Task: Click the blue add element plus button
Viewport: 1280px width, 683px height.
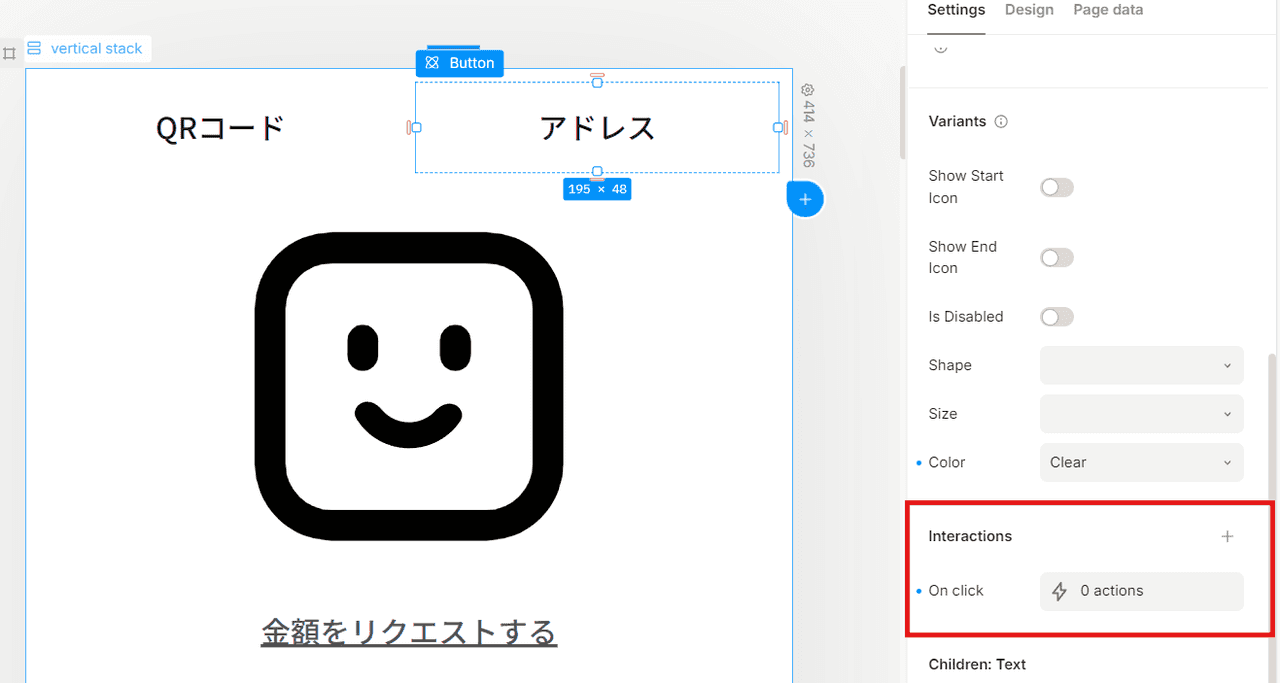Action: (x=805, y=199)
